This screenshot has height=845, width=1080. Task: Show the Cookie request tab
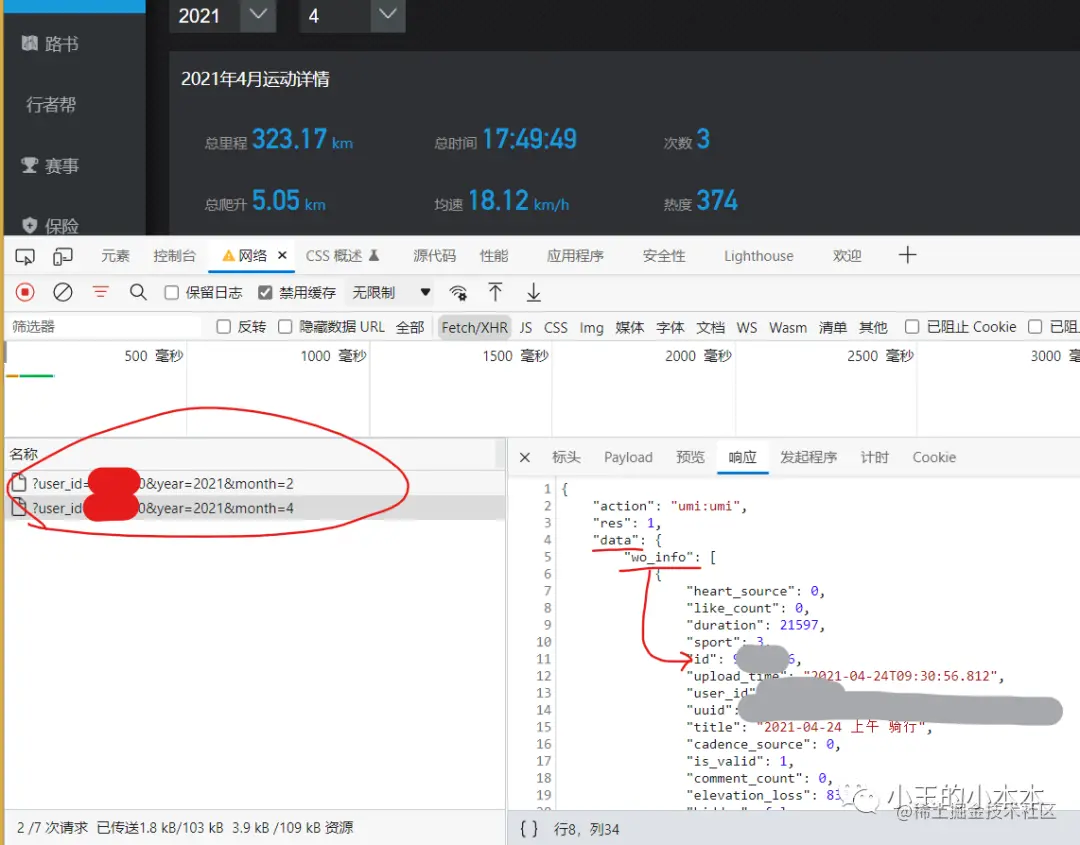[x=934, y=457]
